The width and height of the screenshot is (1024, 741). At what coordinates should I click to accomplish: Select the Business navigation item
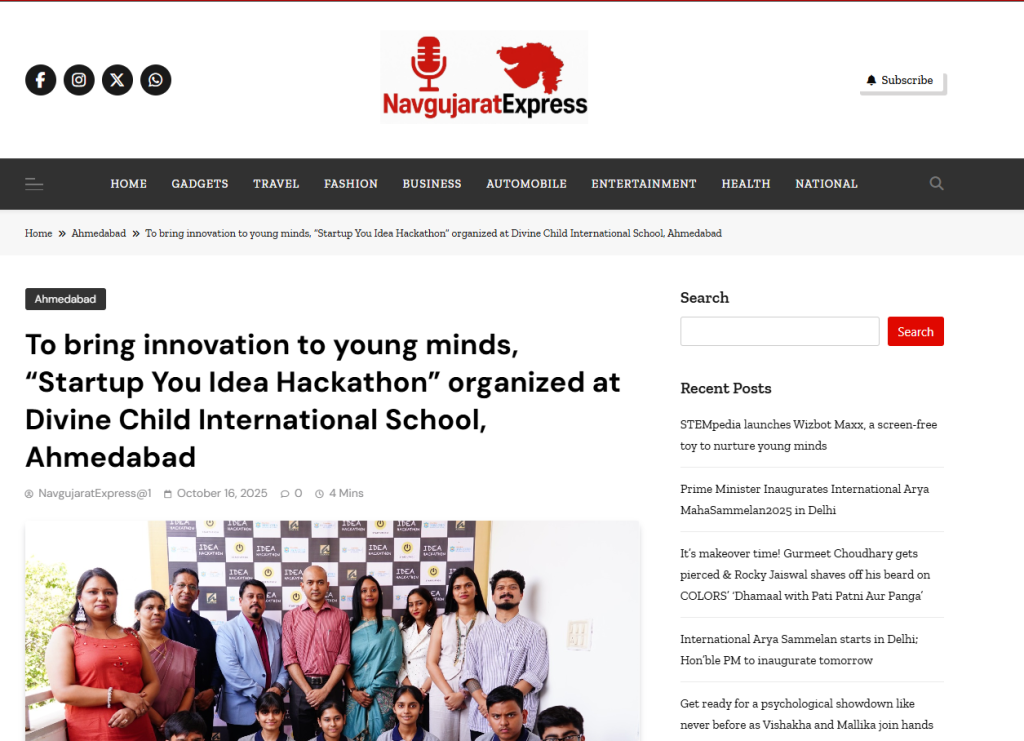pos(432,184)
